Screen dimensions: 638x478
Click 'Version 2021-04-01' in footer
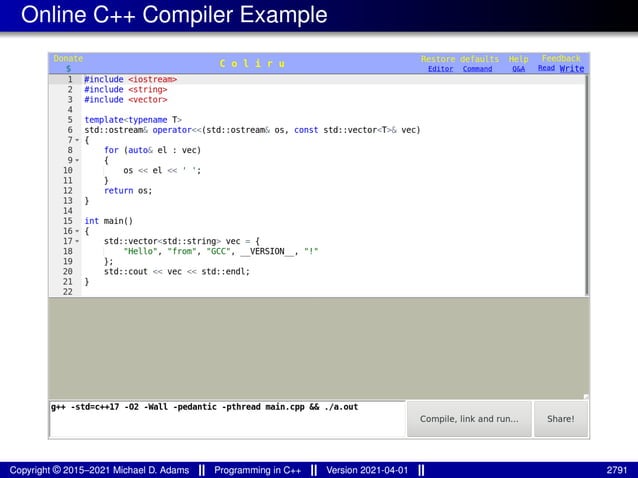(367, 470)
